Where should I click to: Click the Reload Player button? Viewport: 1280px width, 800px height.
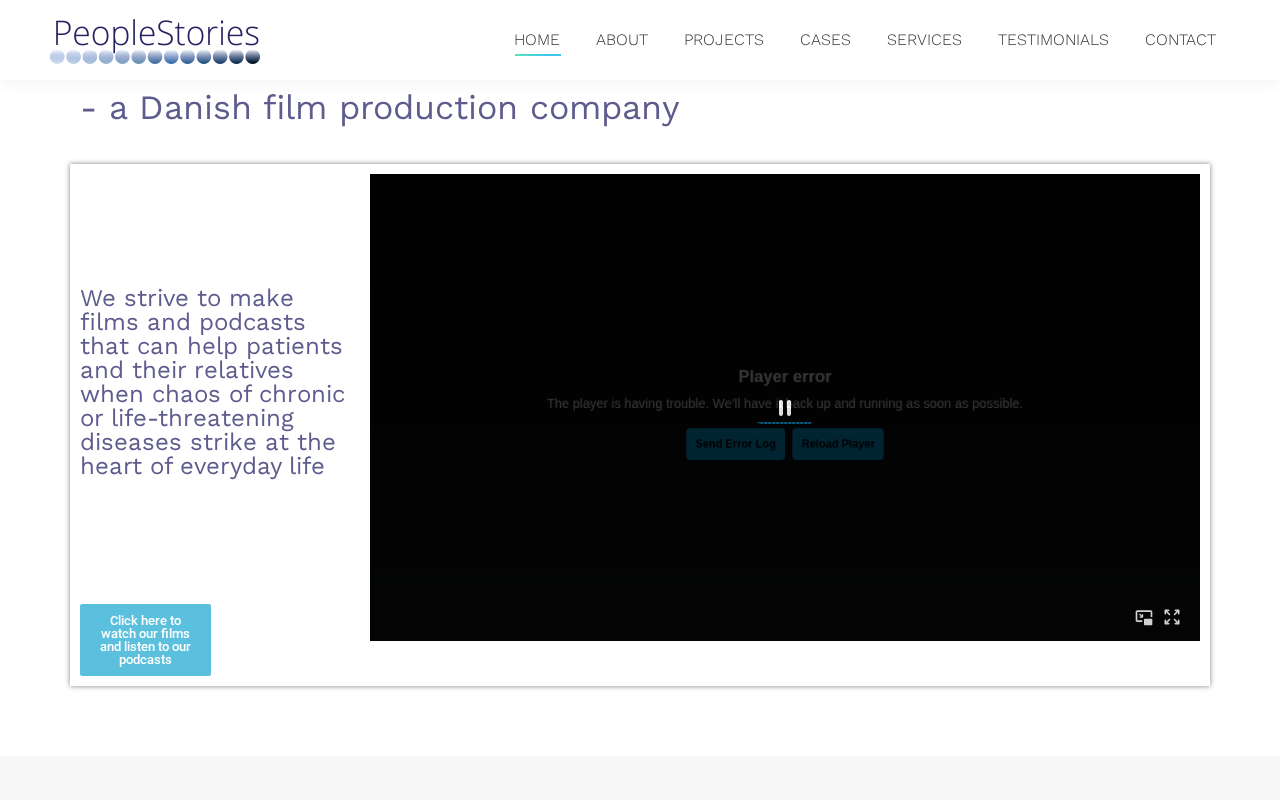tap(838, 444)
